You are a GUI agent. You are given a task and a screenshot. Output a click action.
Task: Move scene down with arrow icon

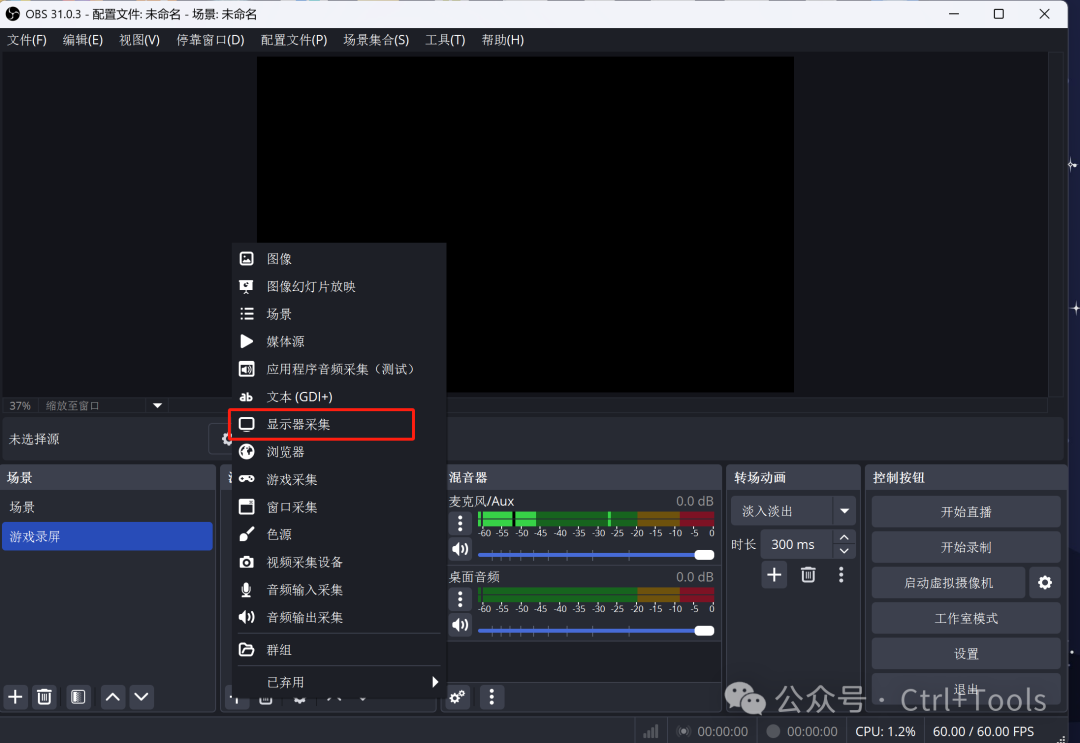pos(141,697)
